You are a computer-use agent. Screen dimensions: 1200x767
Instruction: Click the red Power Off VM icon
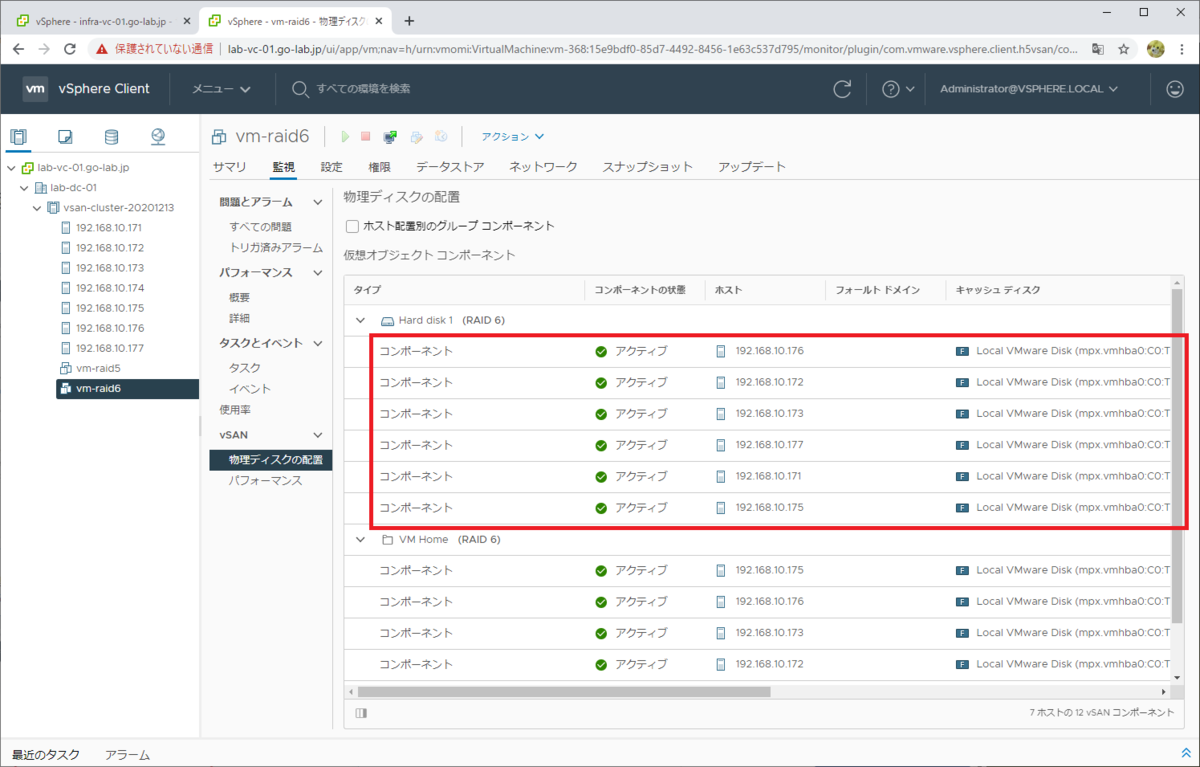point(366,136)
